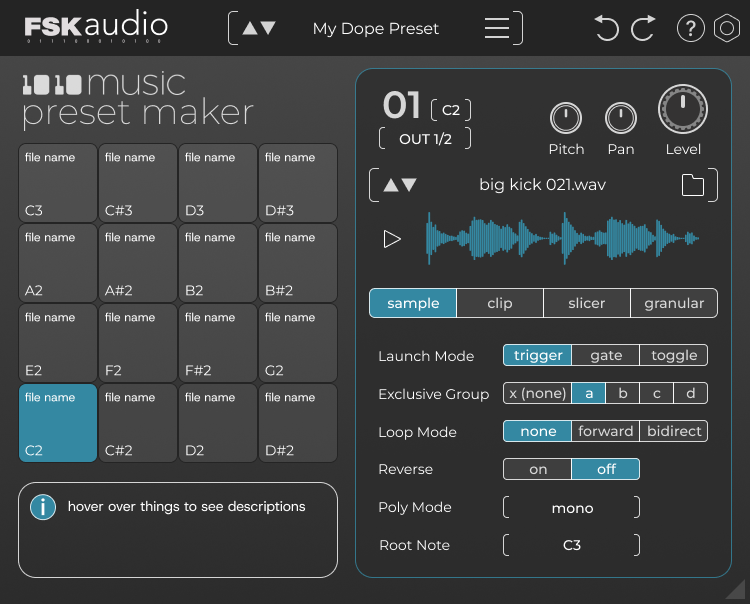
Task: Select the F#2 pad
Action: [x=218, y=343]
